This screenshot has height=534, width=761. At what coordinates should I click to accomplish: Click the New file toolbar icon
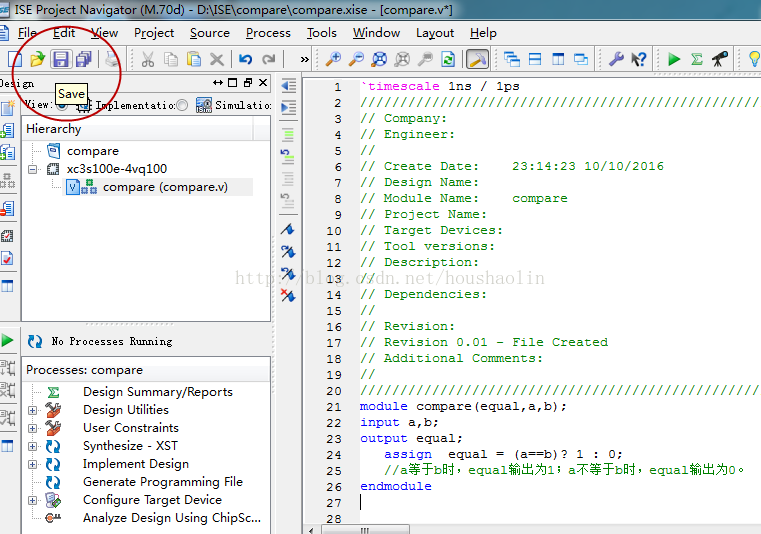point(15,59)
